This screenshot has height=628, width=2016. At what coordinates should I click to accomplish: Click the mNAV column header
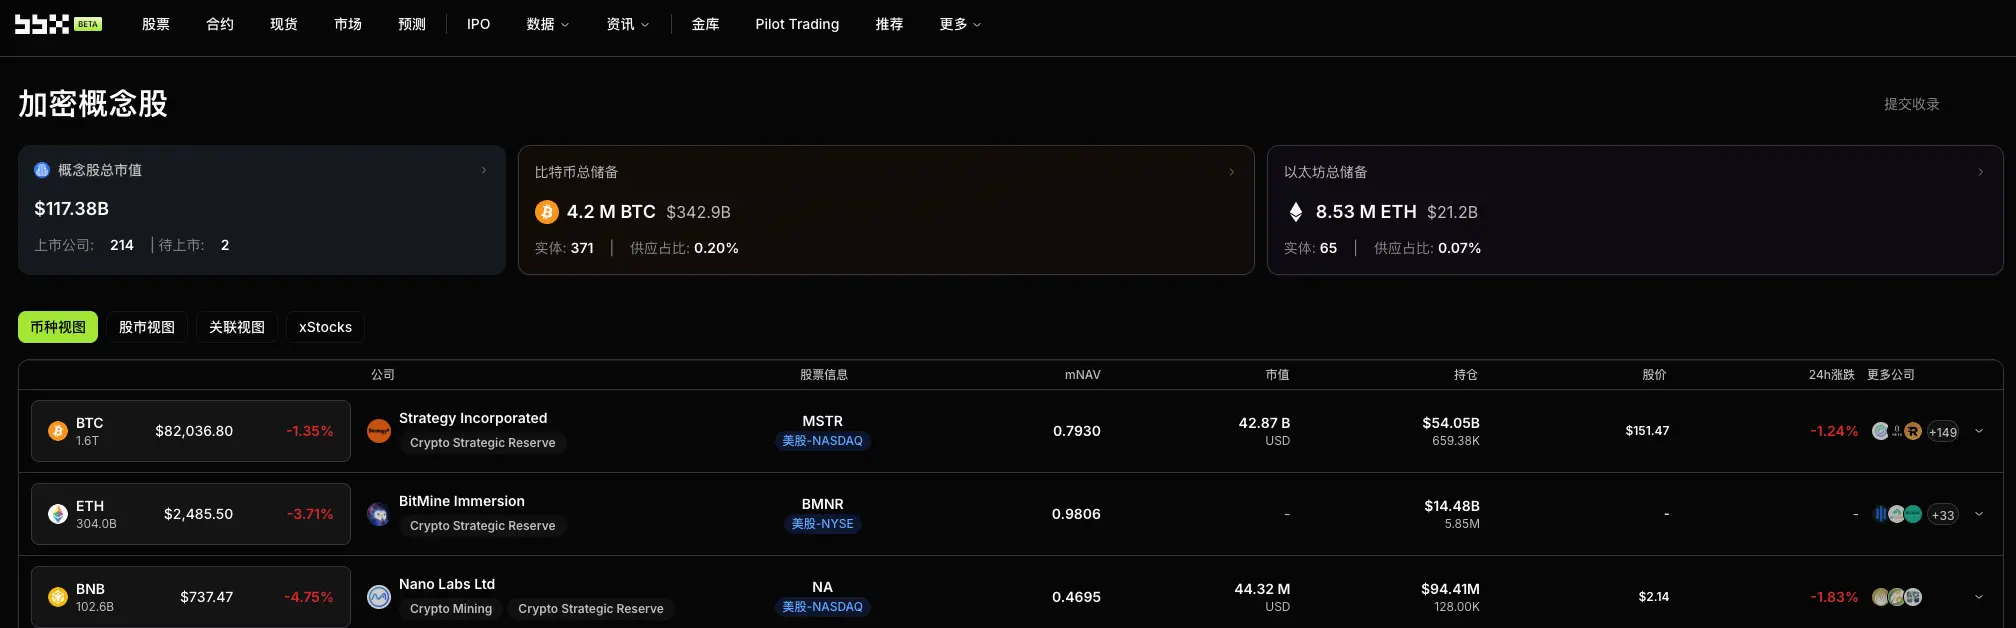(x=1083, y=375)
